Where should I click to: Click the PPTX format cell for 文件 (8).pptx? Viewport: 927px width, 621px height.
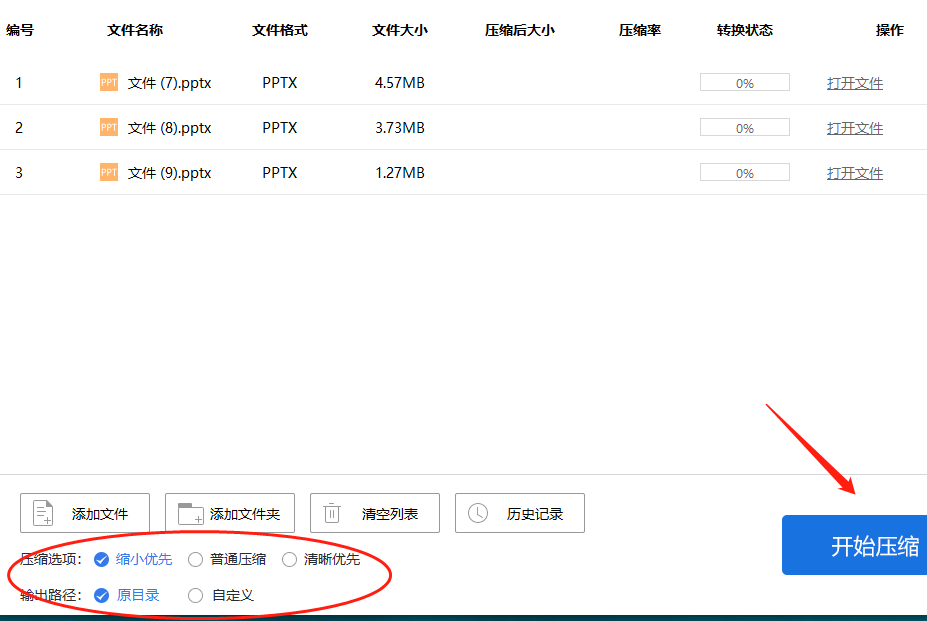point(280,128)
